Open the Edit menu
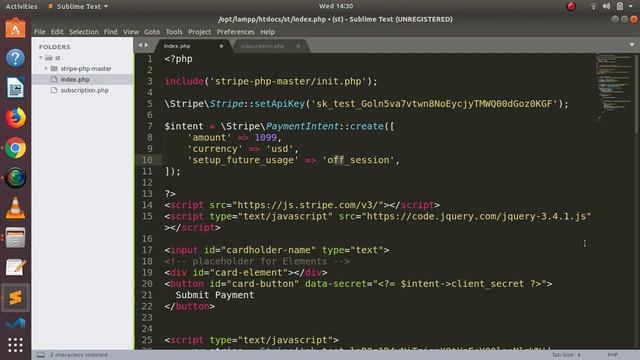Screen dimensions: 640x360 [57, 32]
